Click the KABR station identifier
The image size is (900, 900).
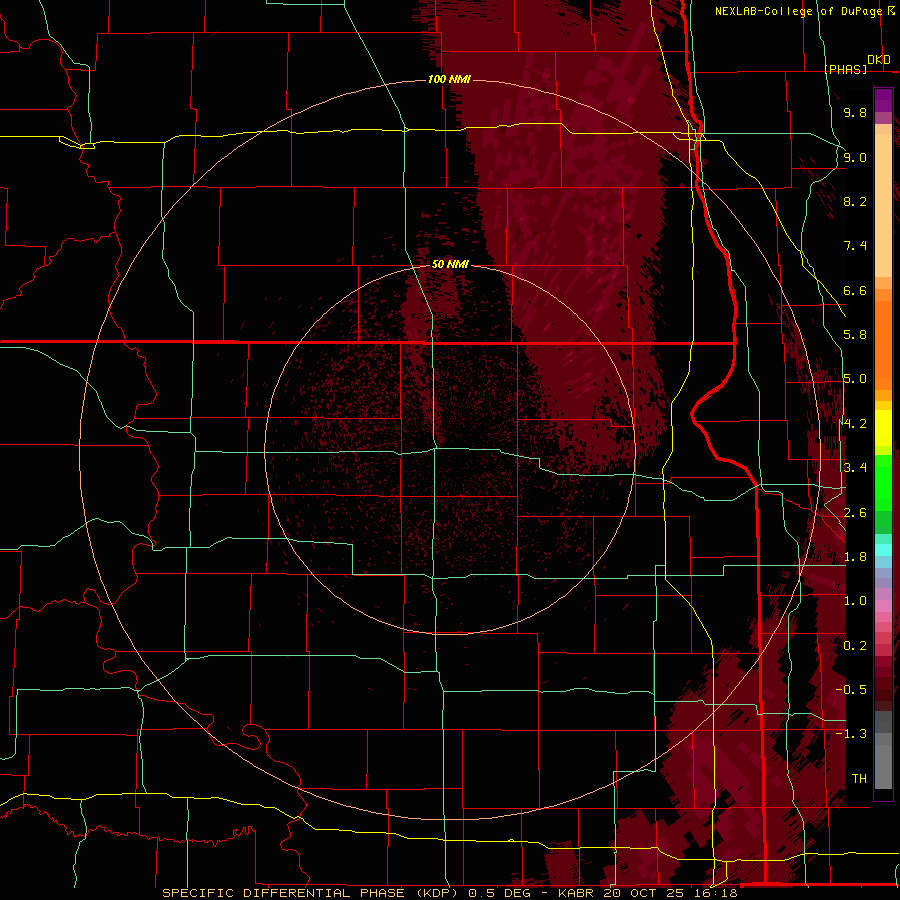pos(576,893)
